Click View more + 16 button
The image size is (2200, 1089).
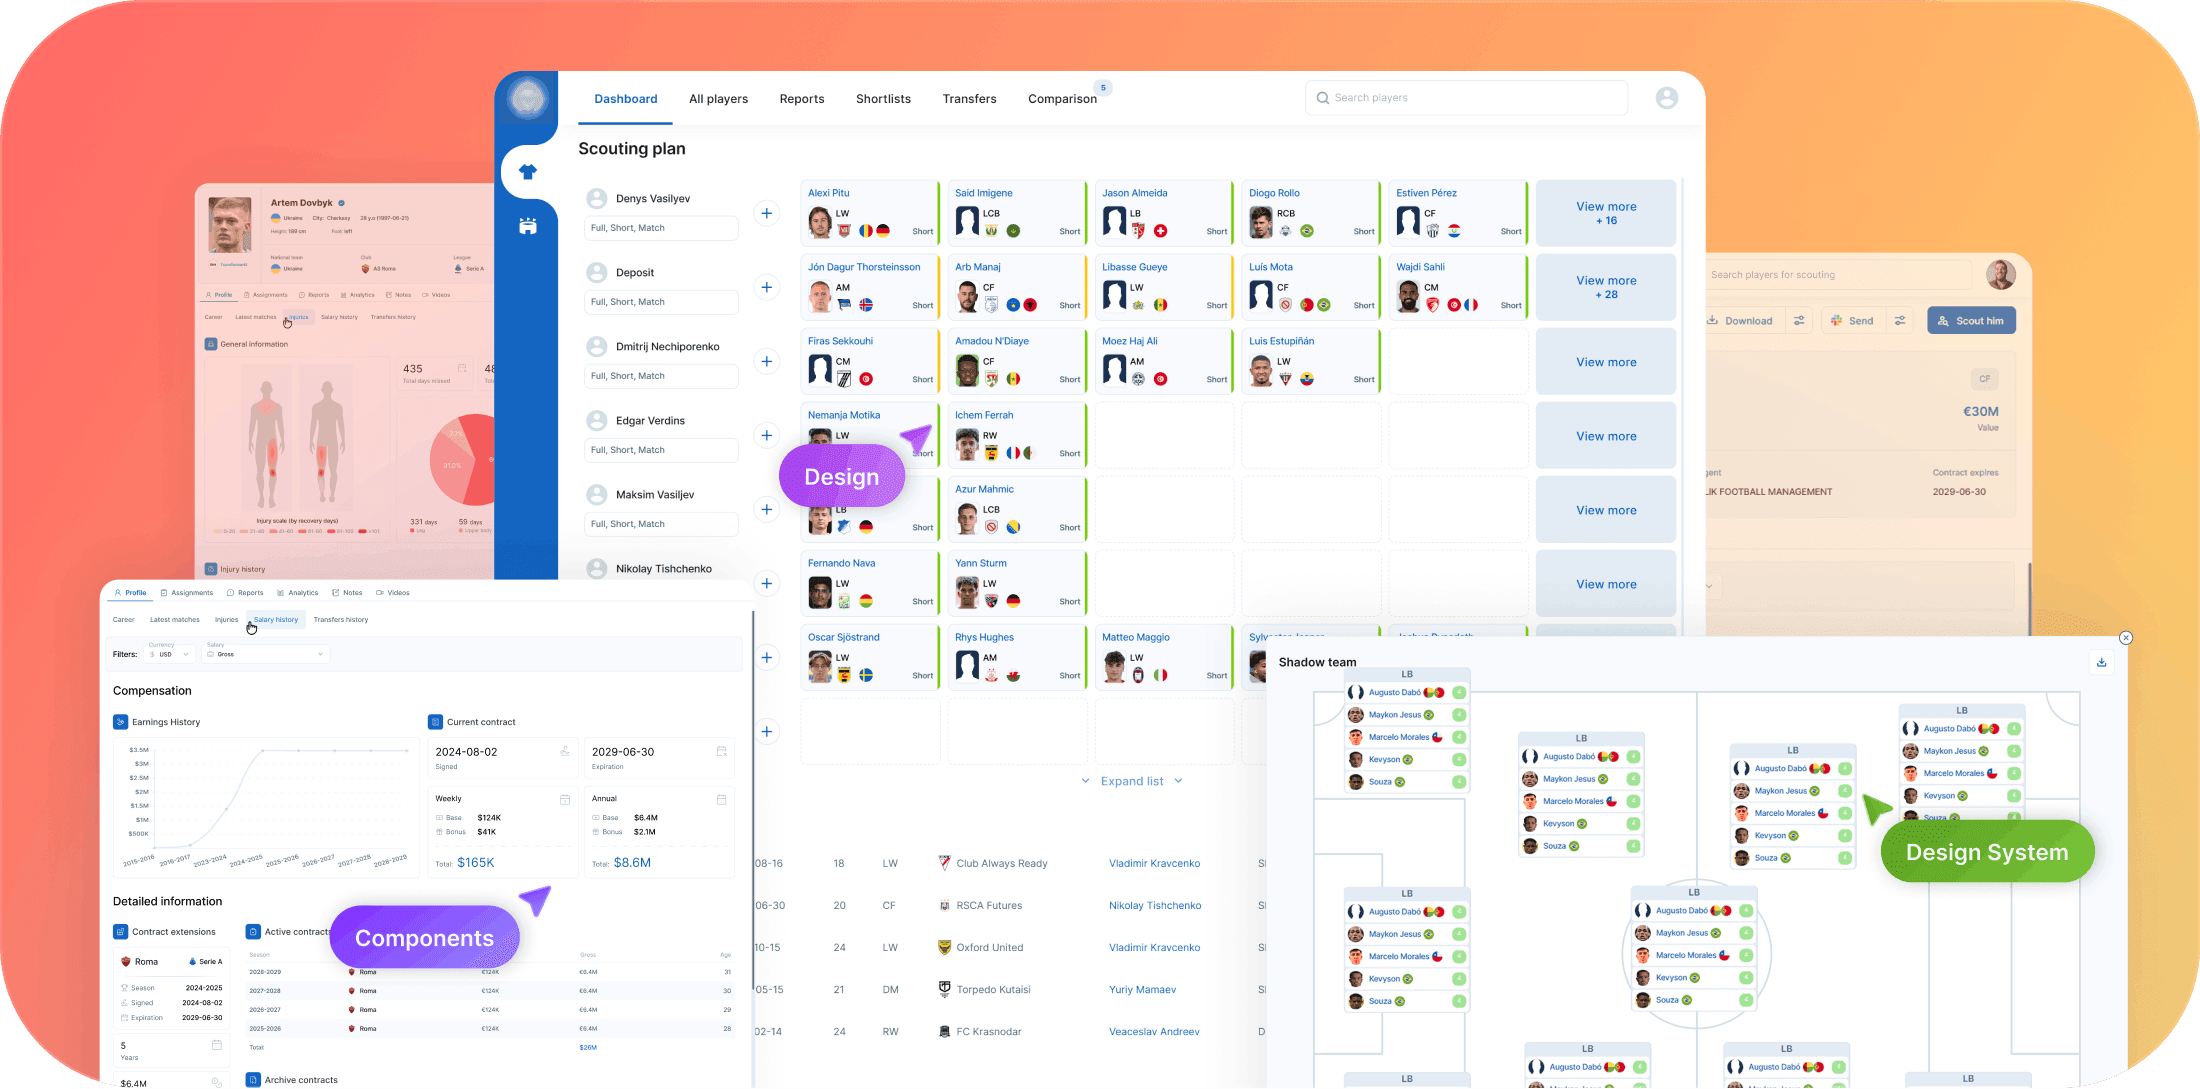pos(1606,213)
